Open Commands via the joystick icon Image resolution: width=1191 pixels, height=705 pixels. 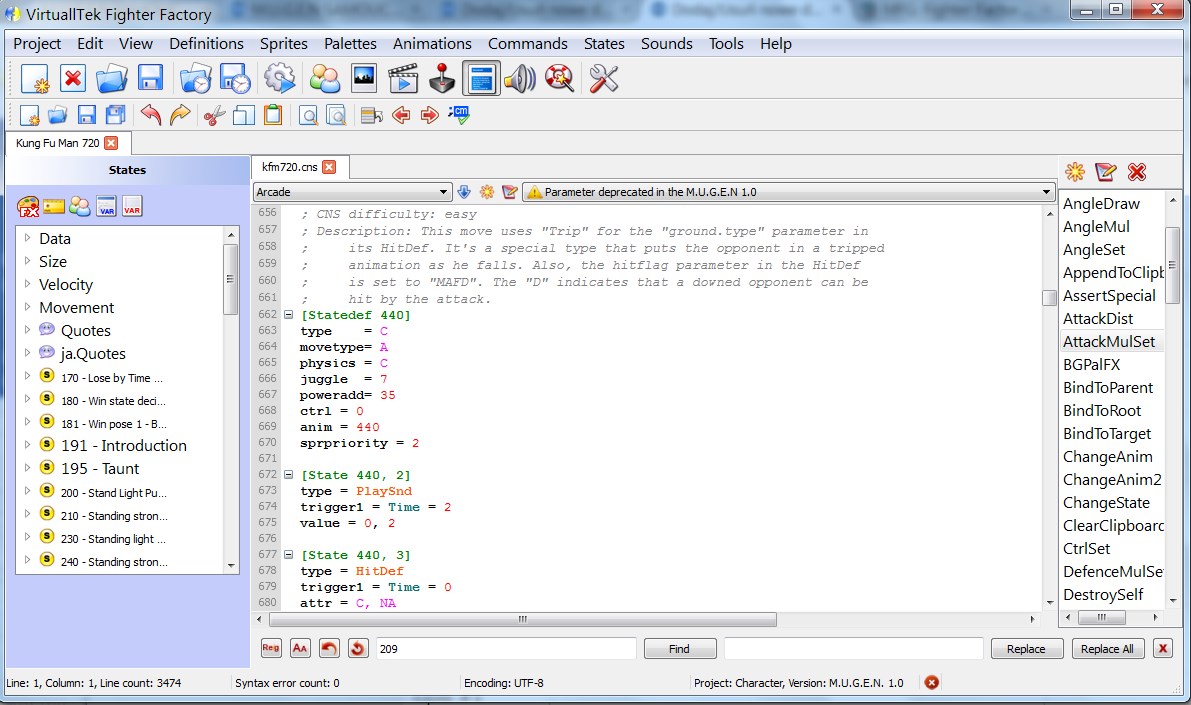(441, 79)
